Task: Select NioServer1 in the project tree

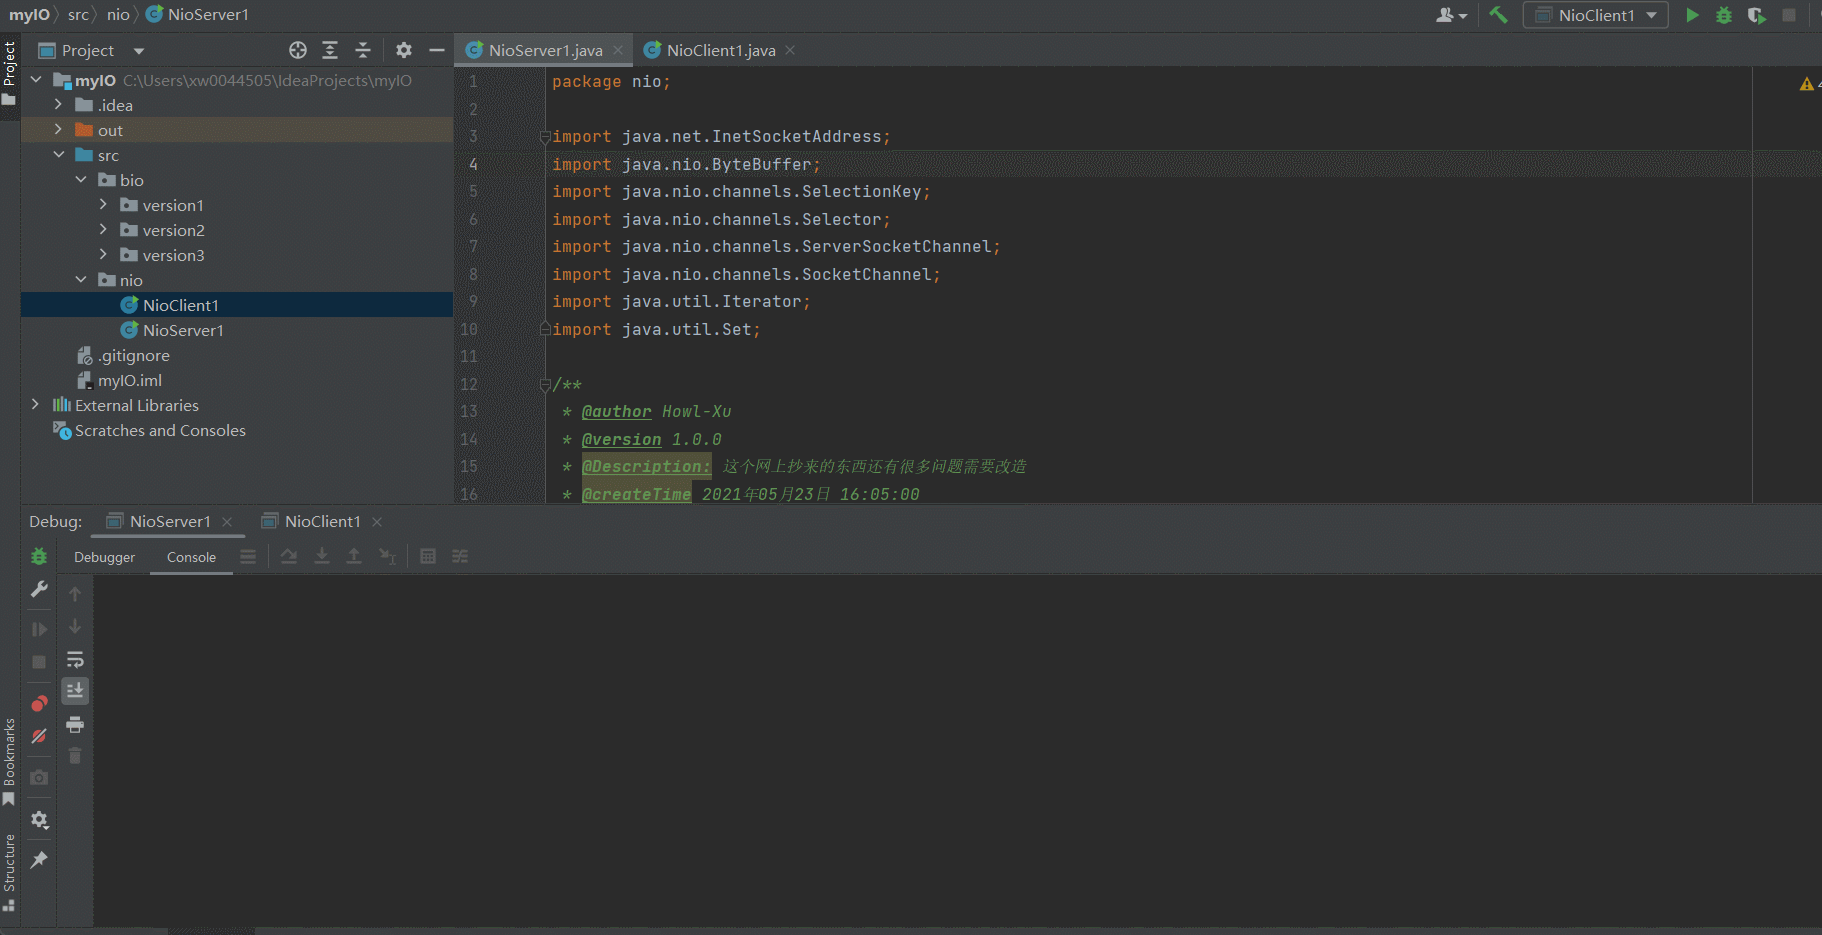Action: point(183,330)
